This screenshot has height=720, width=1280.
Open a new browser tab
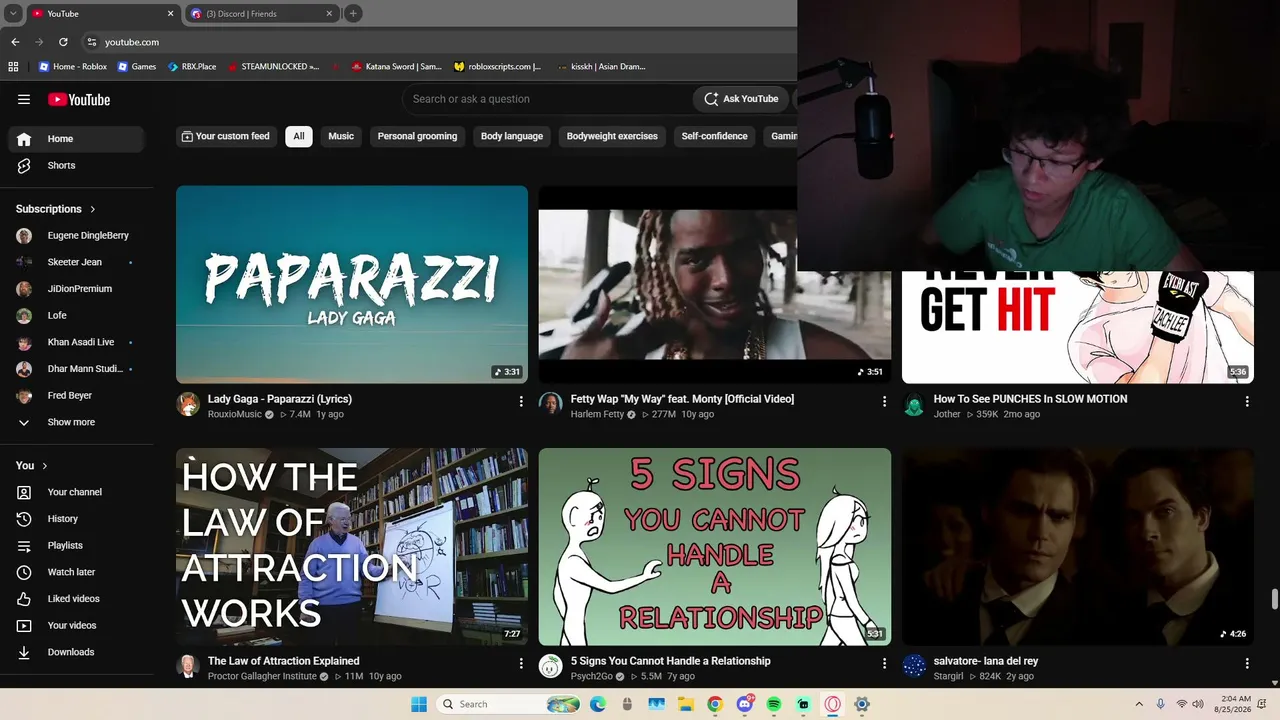(353, 14)
